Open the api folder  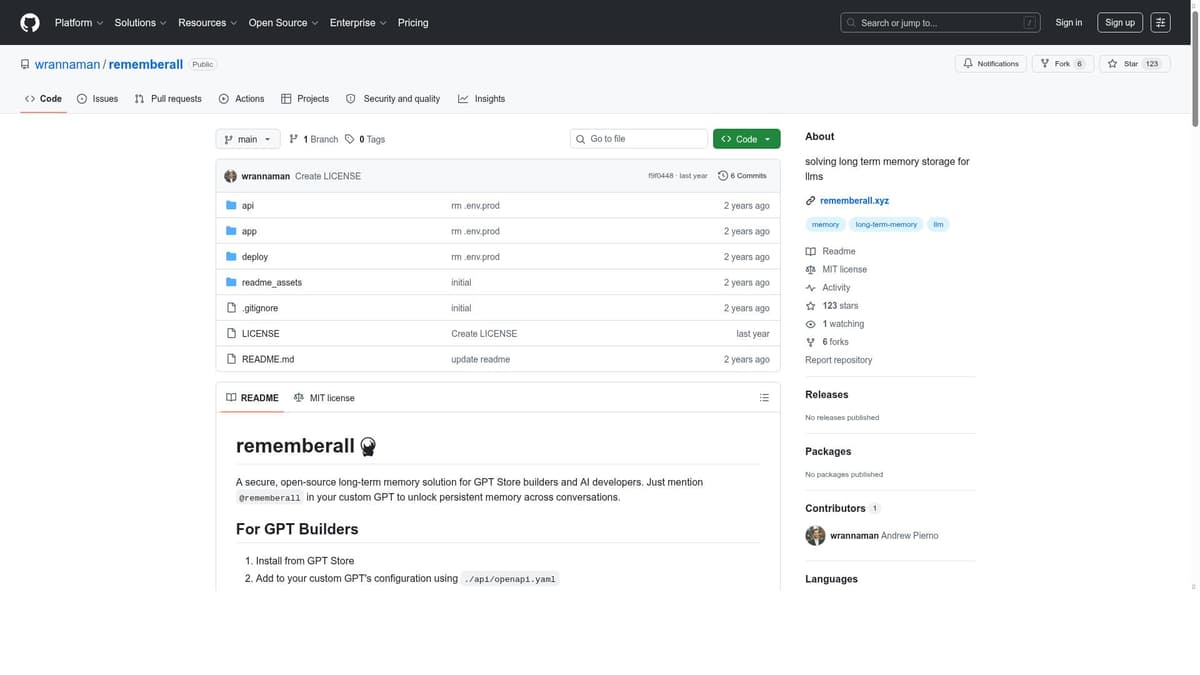coord(247,206)
